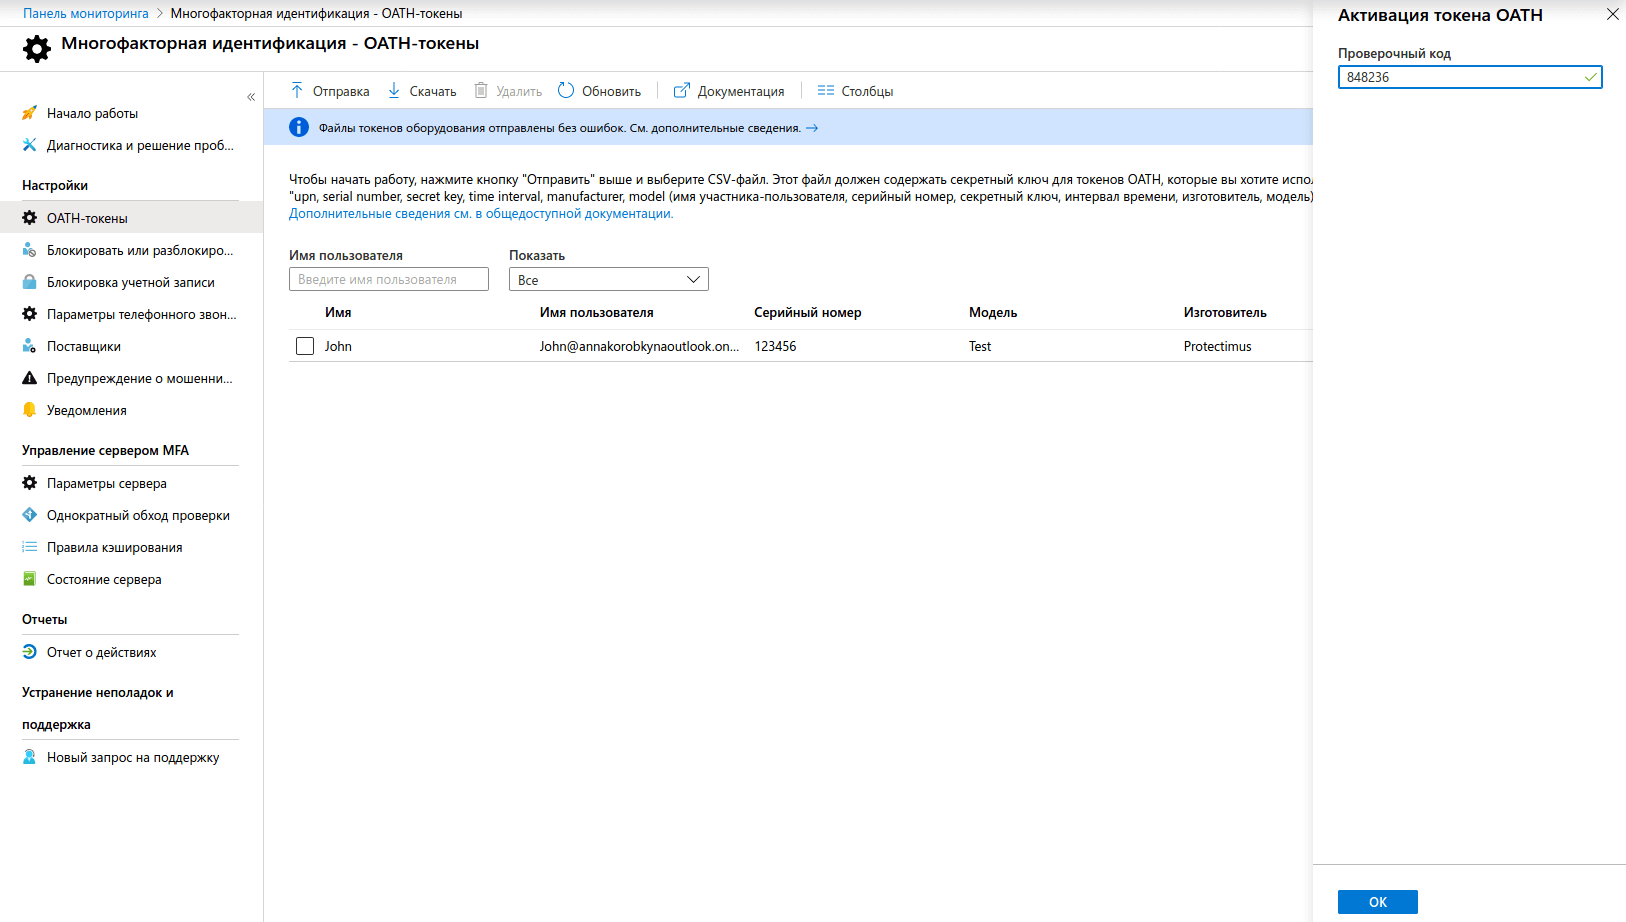
Task: Open Предупреждение о мошенничестве item
Action: pyautogui.click(x=140, y=379)
